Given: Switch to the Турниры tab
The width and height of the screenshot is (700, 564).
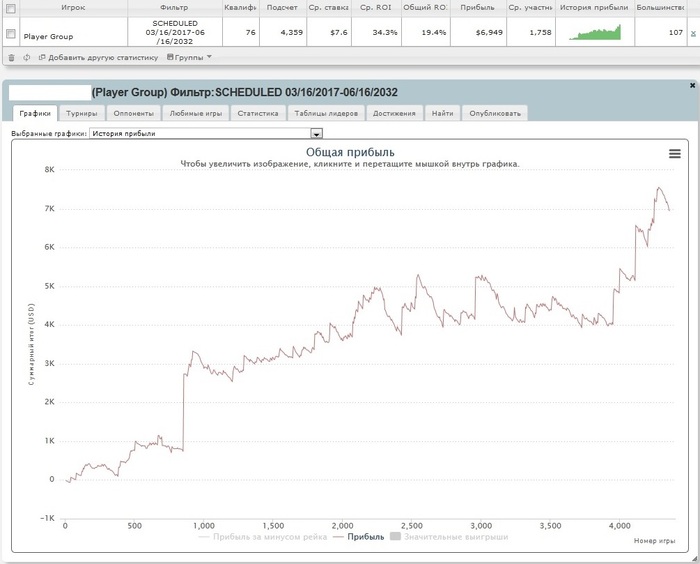Looking at the screenshot, I should click(82, 113).
